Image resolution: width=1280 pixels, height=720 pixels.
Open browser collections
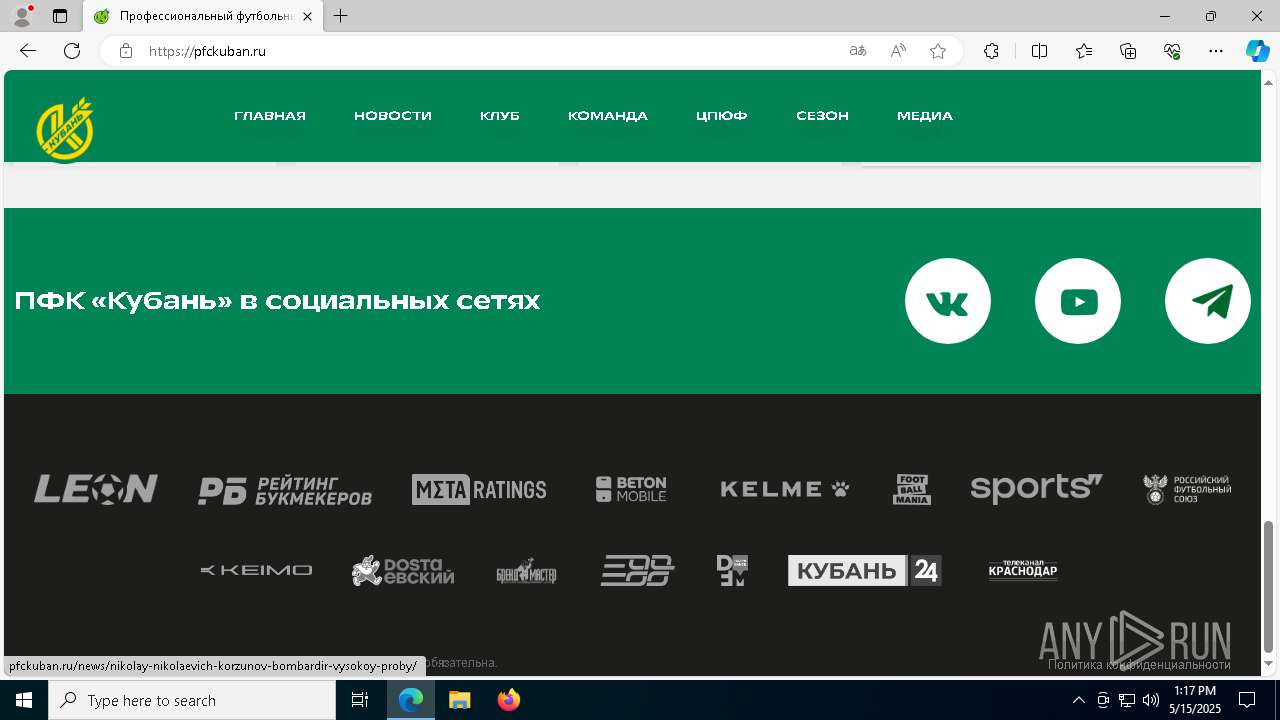[x=1128, y=51]
